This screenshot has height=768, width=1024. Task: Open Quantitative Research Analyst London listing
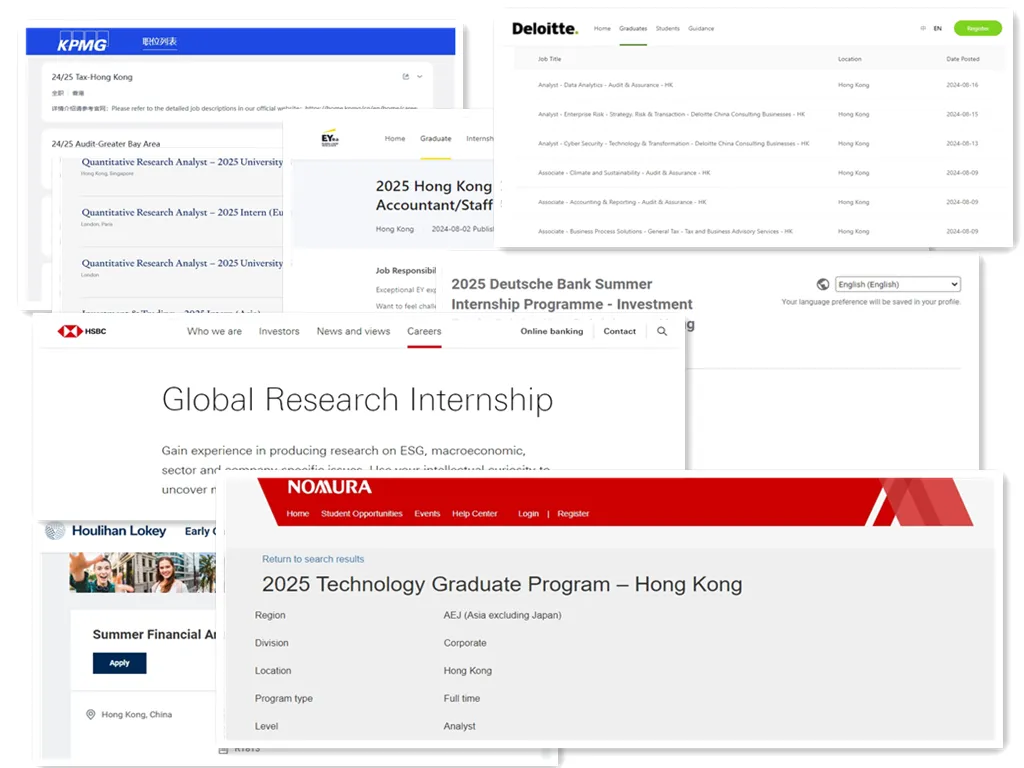coord(182,263)
